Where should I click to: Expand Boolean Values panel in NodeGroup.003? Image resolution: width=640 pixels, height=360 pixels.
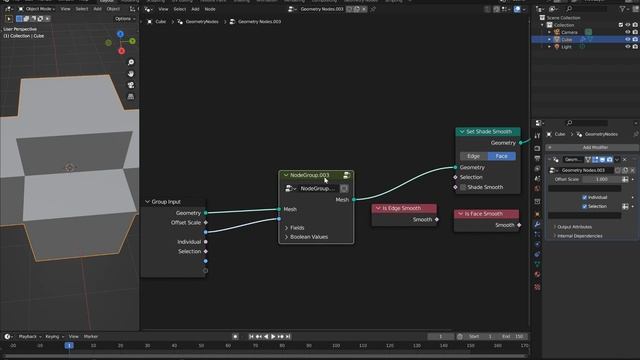(306, 237)
